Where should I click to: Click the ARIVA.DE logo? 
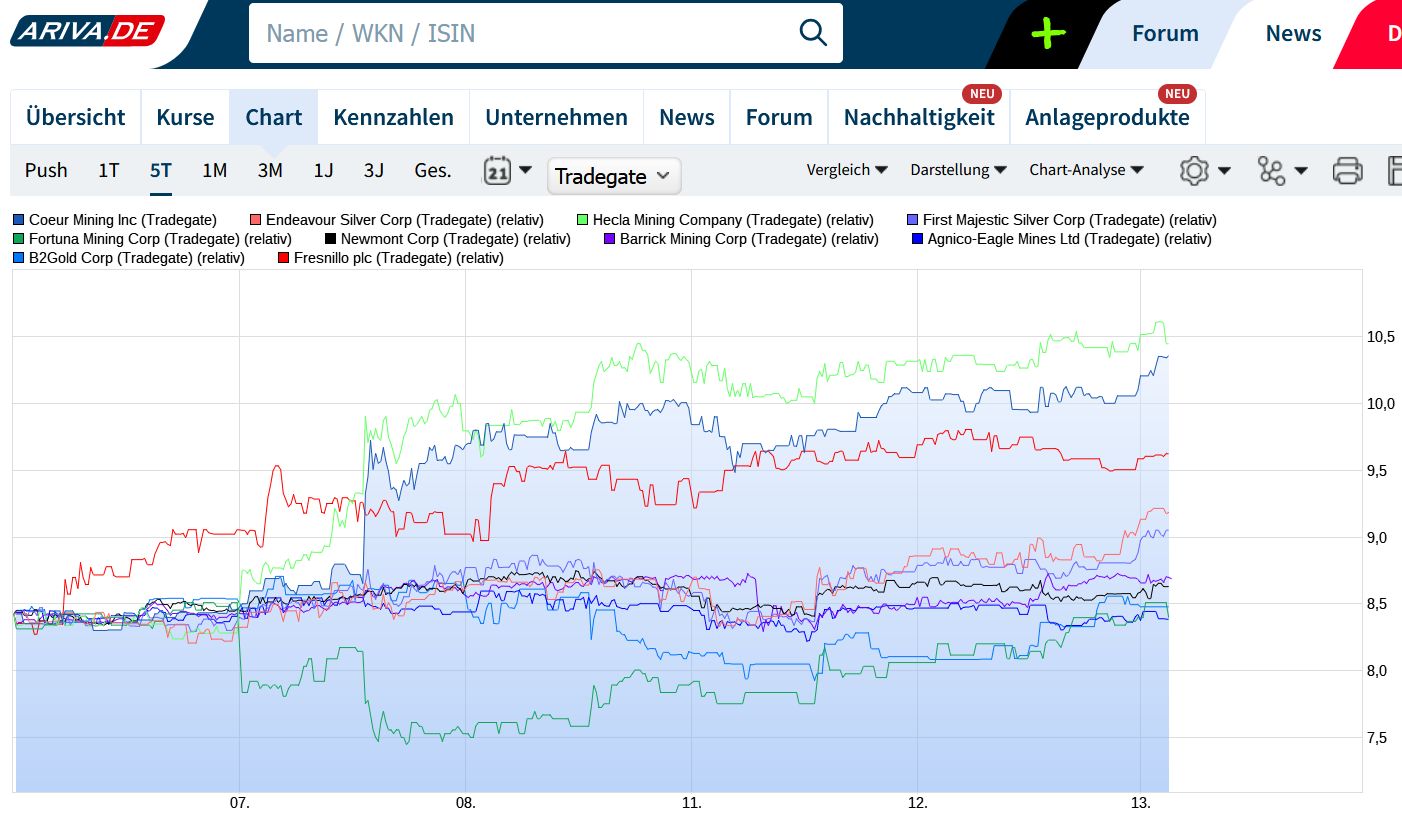(x=87, y=31)
